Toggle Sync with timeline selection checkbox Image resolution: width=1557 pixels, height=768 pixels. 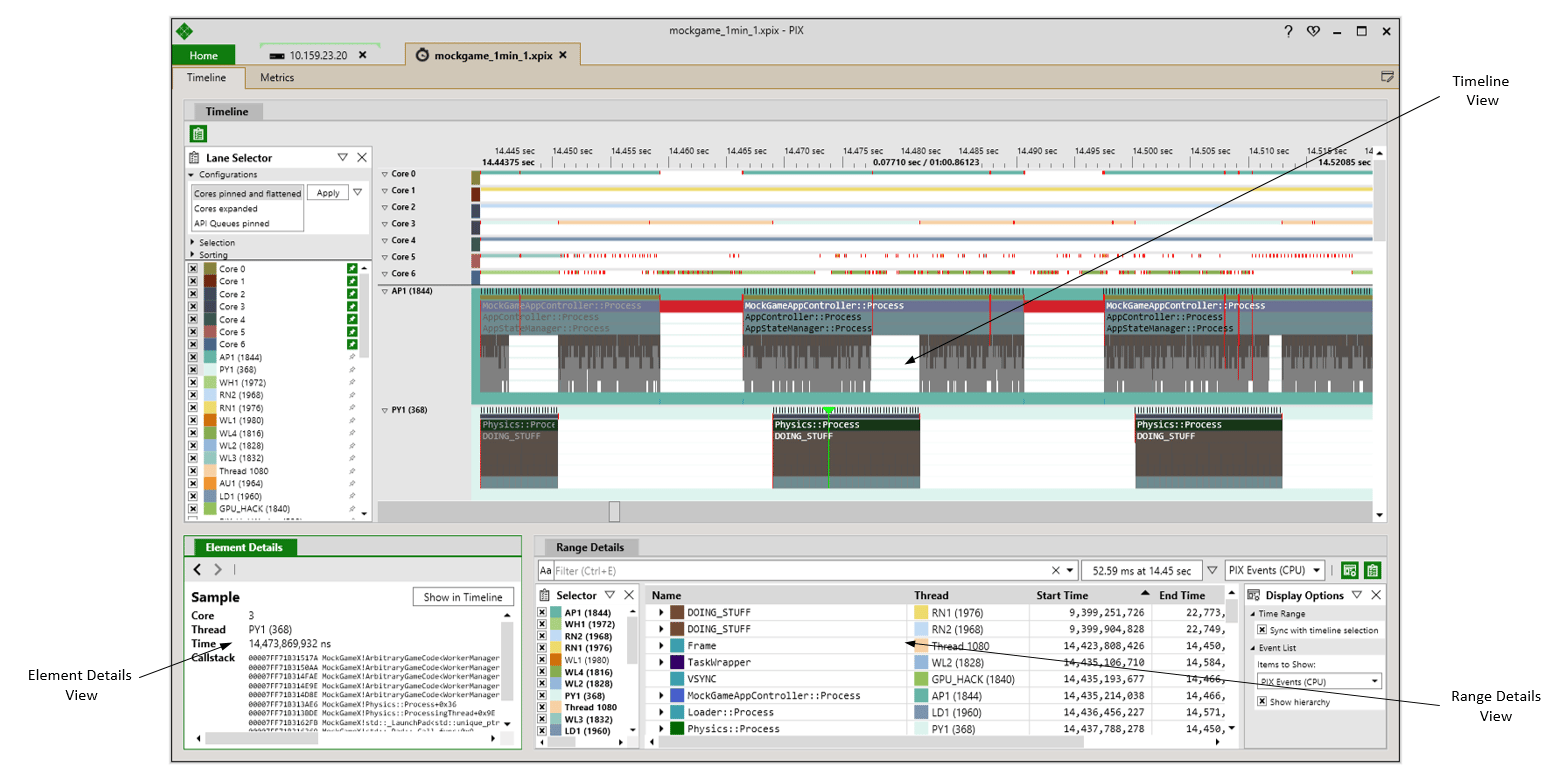(x=1262, y=630)
